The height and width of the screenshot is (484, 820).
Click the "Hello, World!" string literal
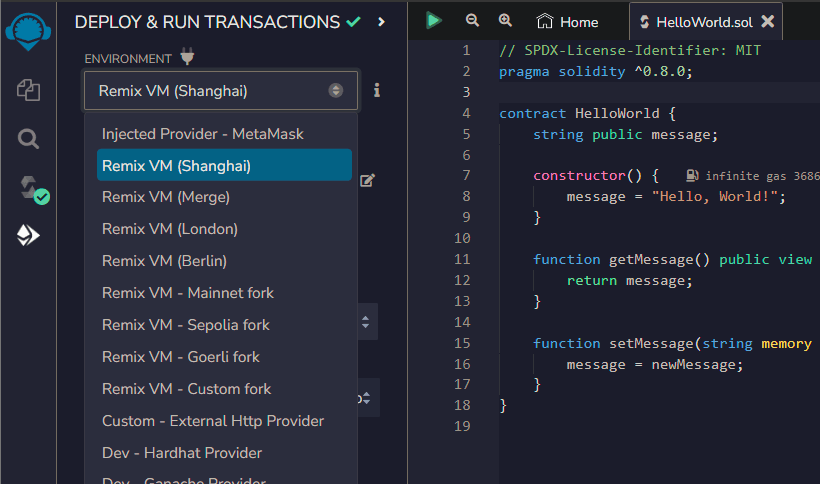click(714, 197)
